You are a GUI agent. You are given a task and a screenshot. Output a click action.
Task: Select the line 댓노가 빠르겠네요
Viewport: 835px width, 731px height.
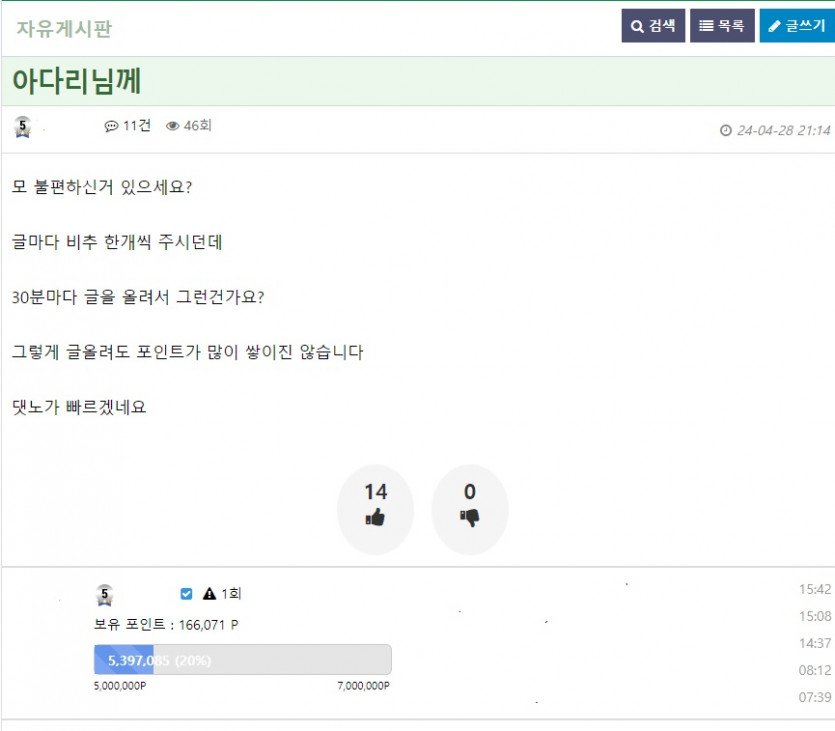click(79, 407)
